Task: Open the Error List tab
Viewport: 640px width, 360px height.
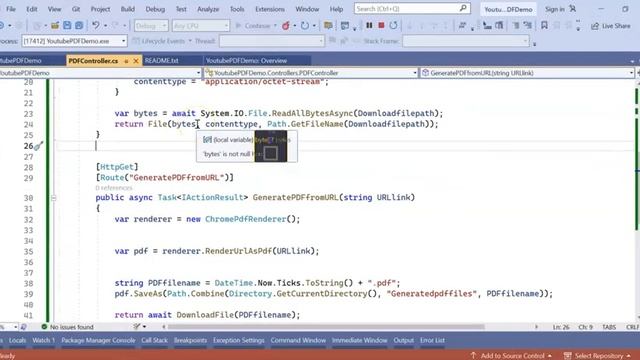Action: pyautogui.click(x=432, y=340)
